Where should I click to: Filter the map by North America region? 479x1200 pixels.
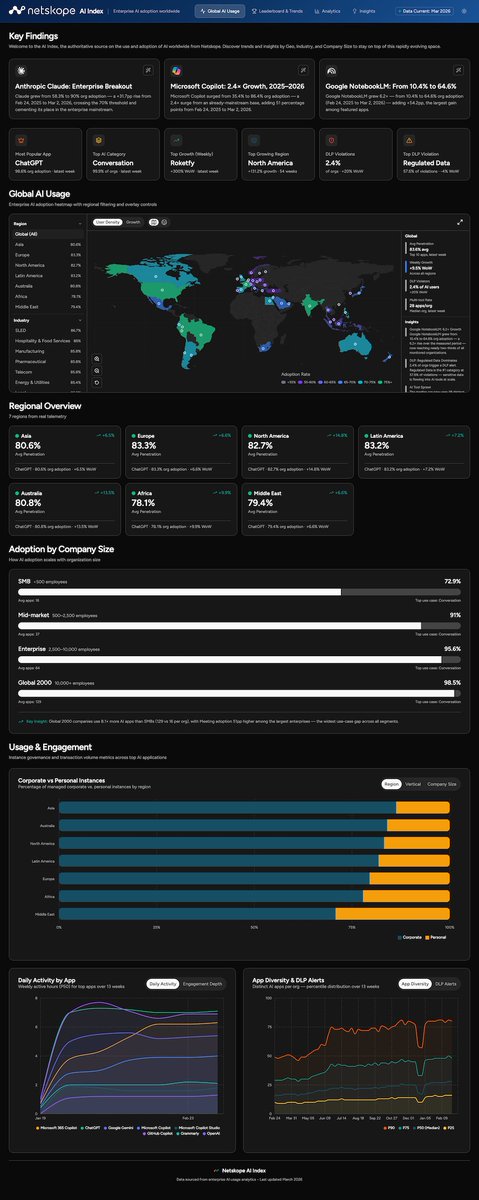click(48, 264)
